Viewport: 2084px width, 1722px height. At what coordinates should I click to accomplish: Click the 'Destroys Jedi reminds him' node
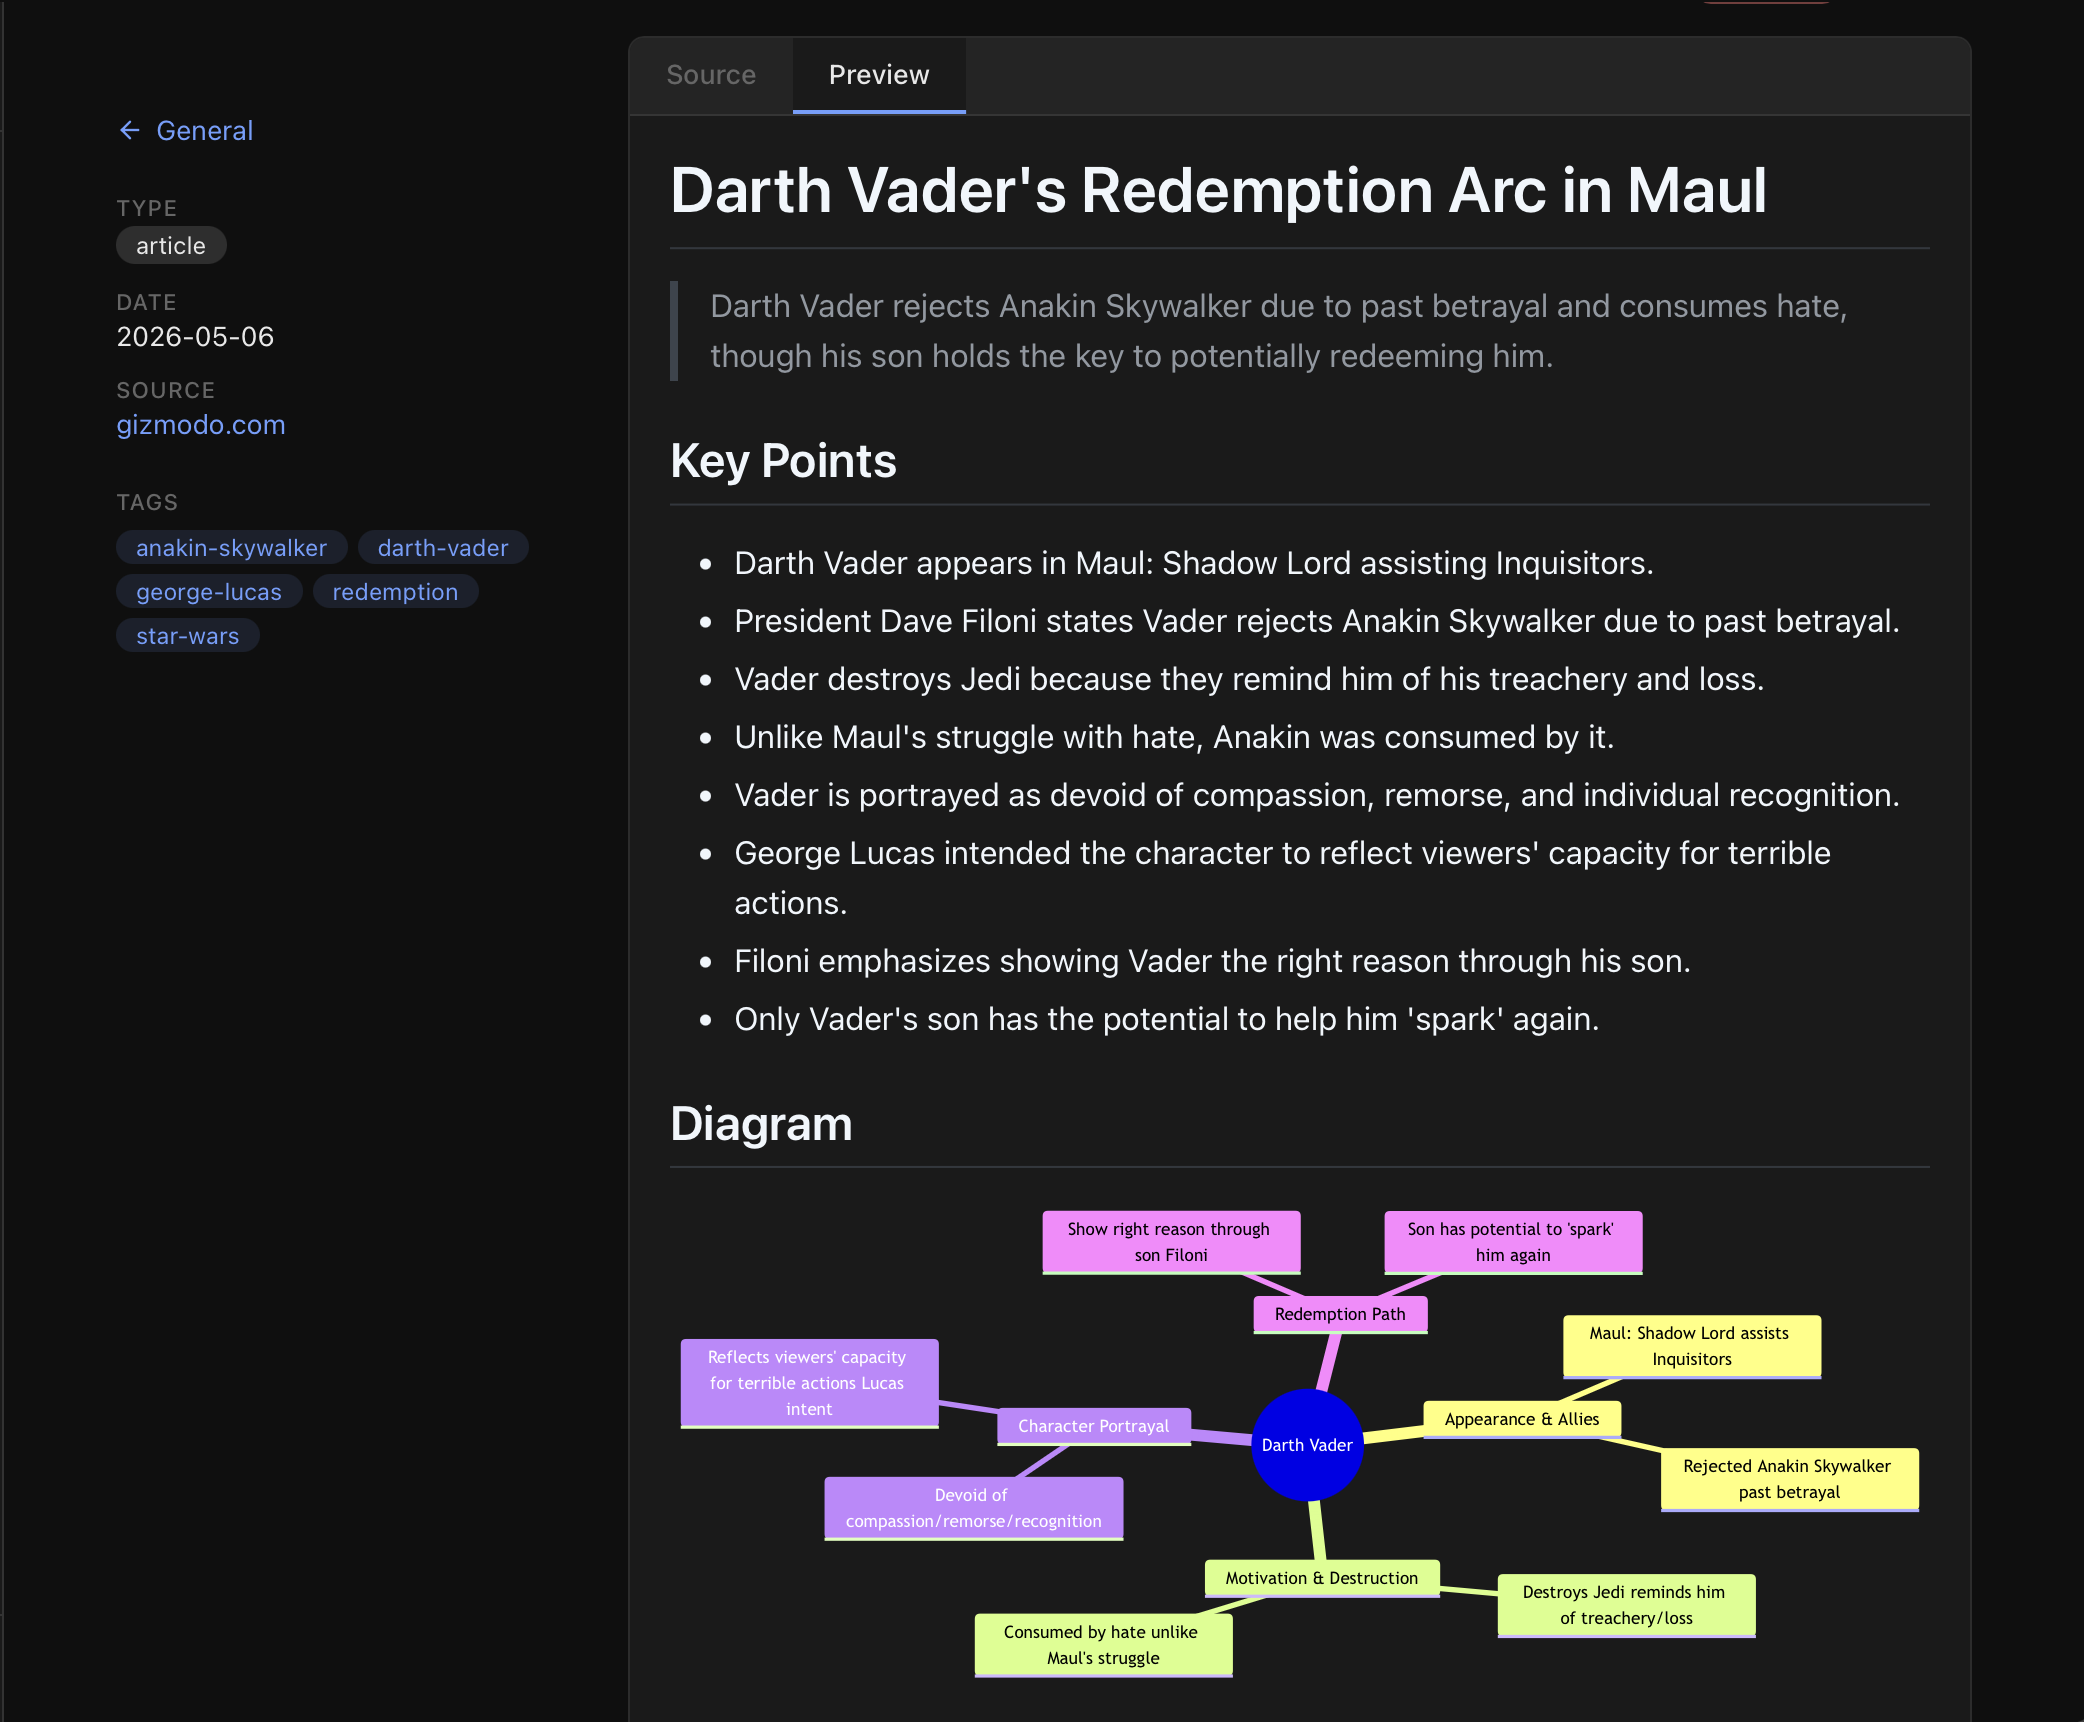(1626, 1605)
